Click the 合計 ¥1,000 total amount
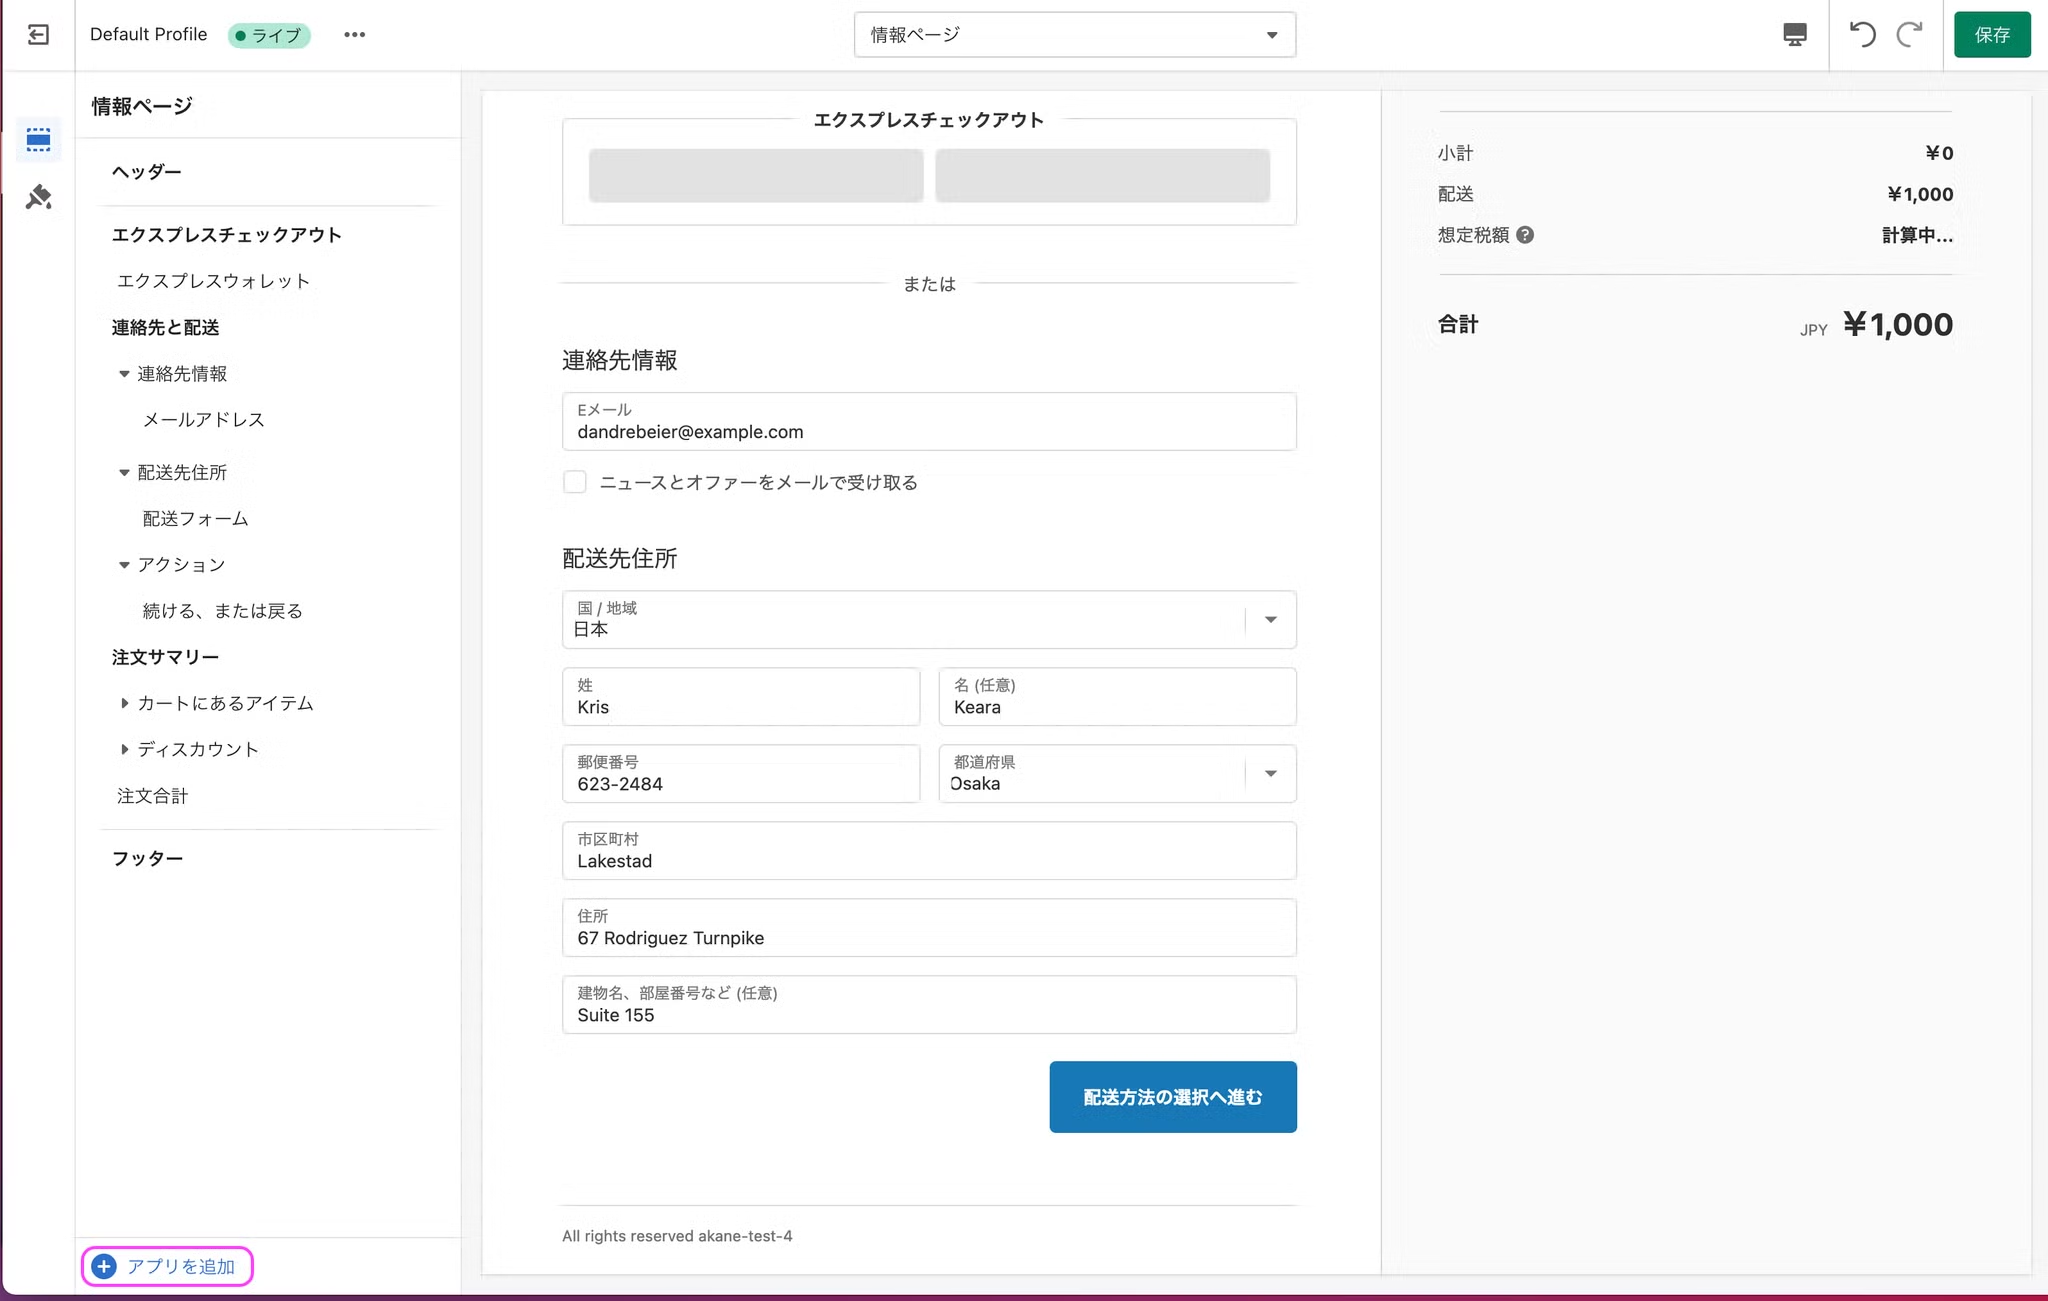 [1897, 324]
